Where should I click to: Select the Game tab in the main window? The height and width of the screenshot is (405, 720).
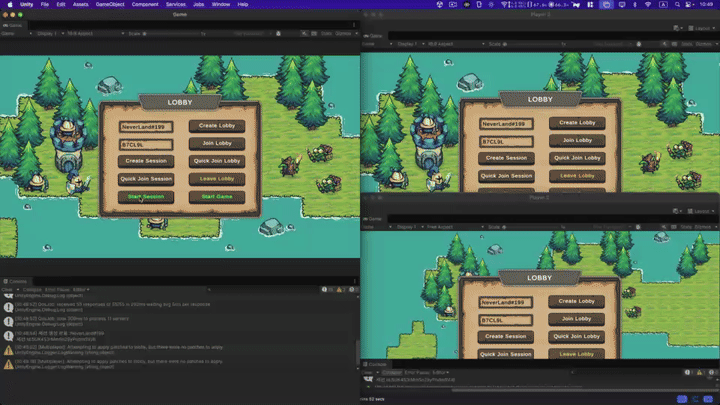pyautogui.click(x=13, y=25)
